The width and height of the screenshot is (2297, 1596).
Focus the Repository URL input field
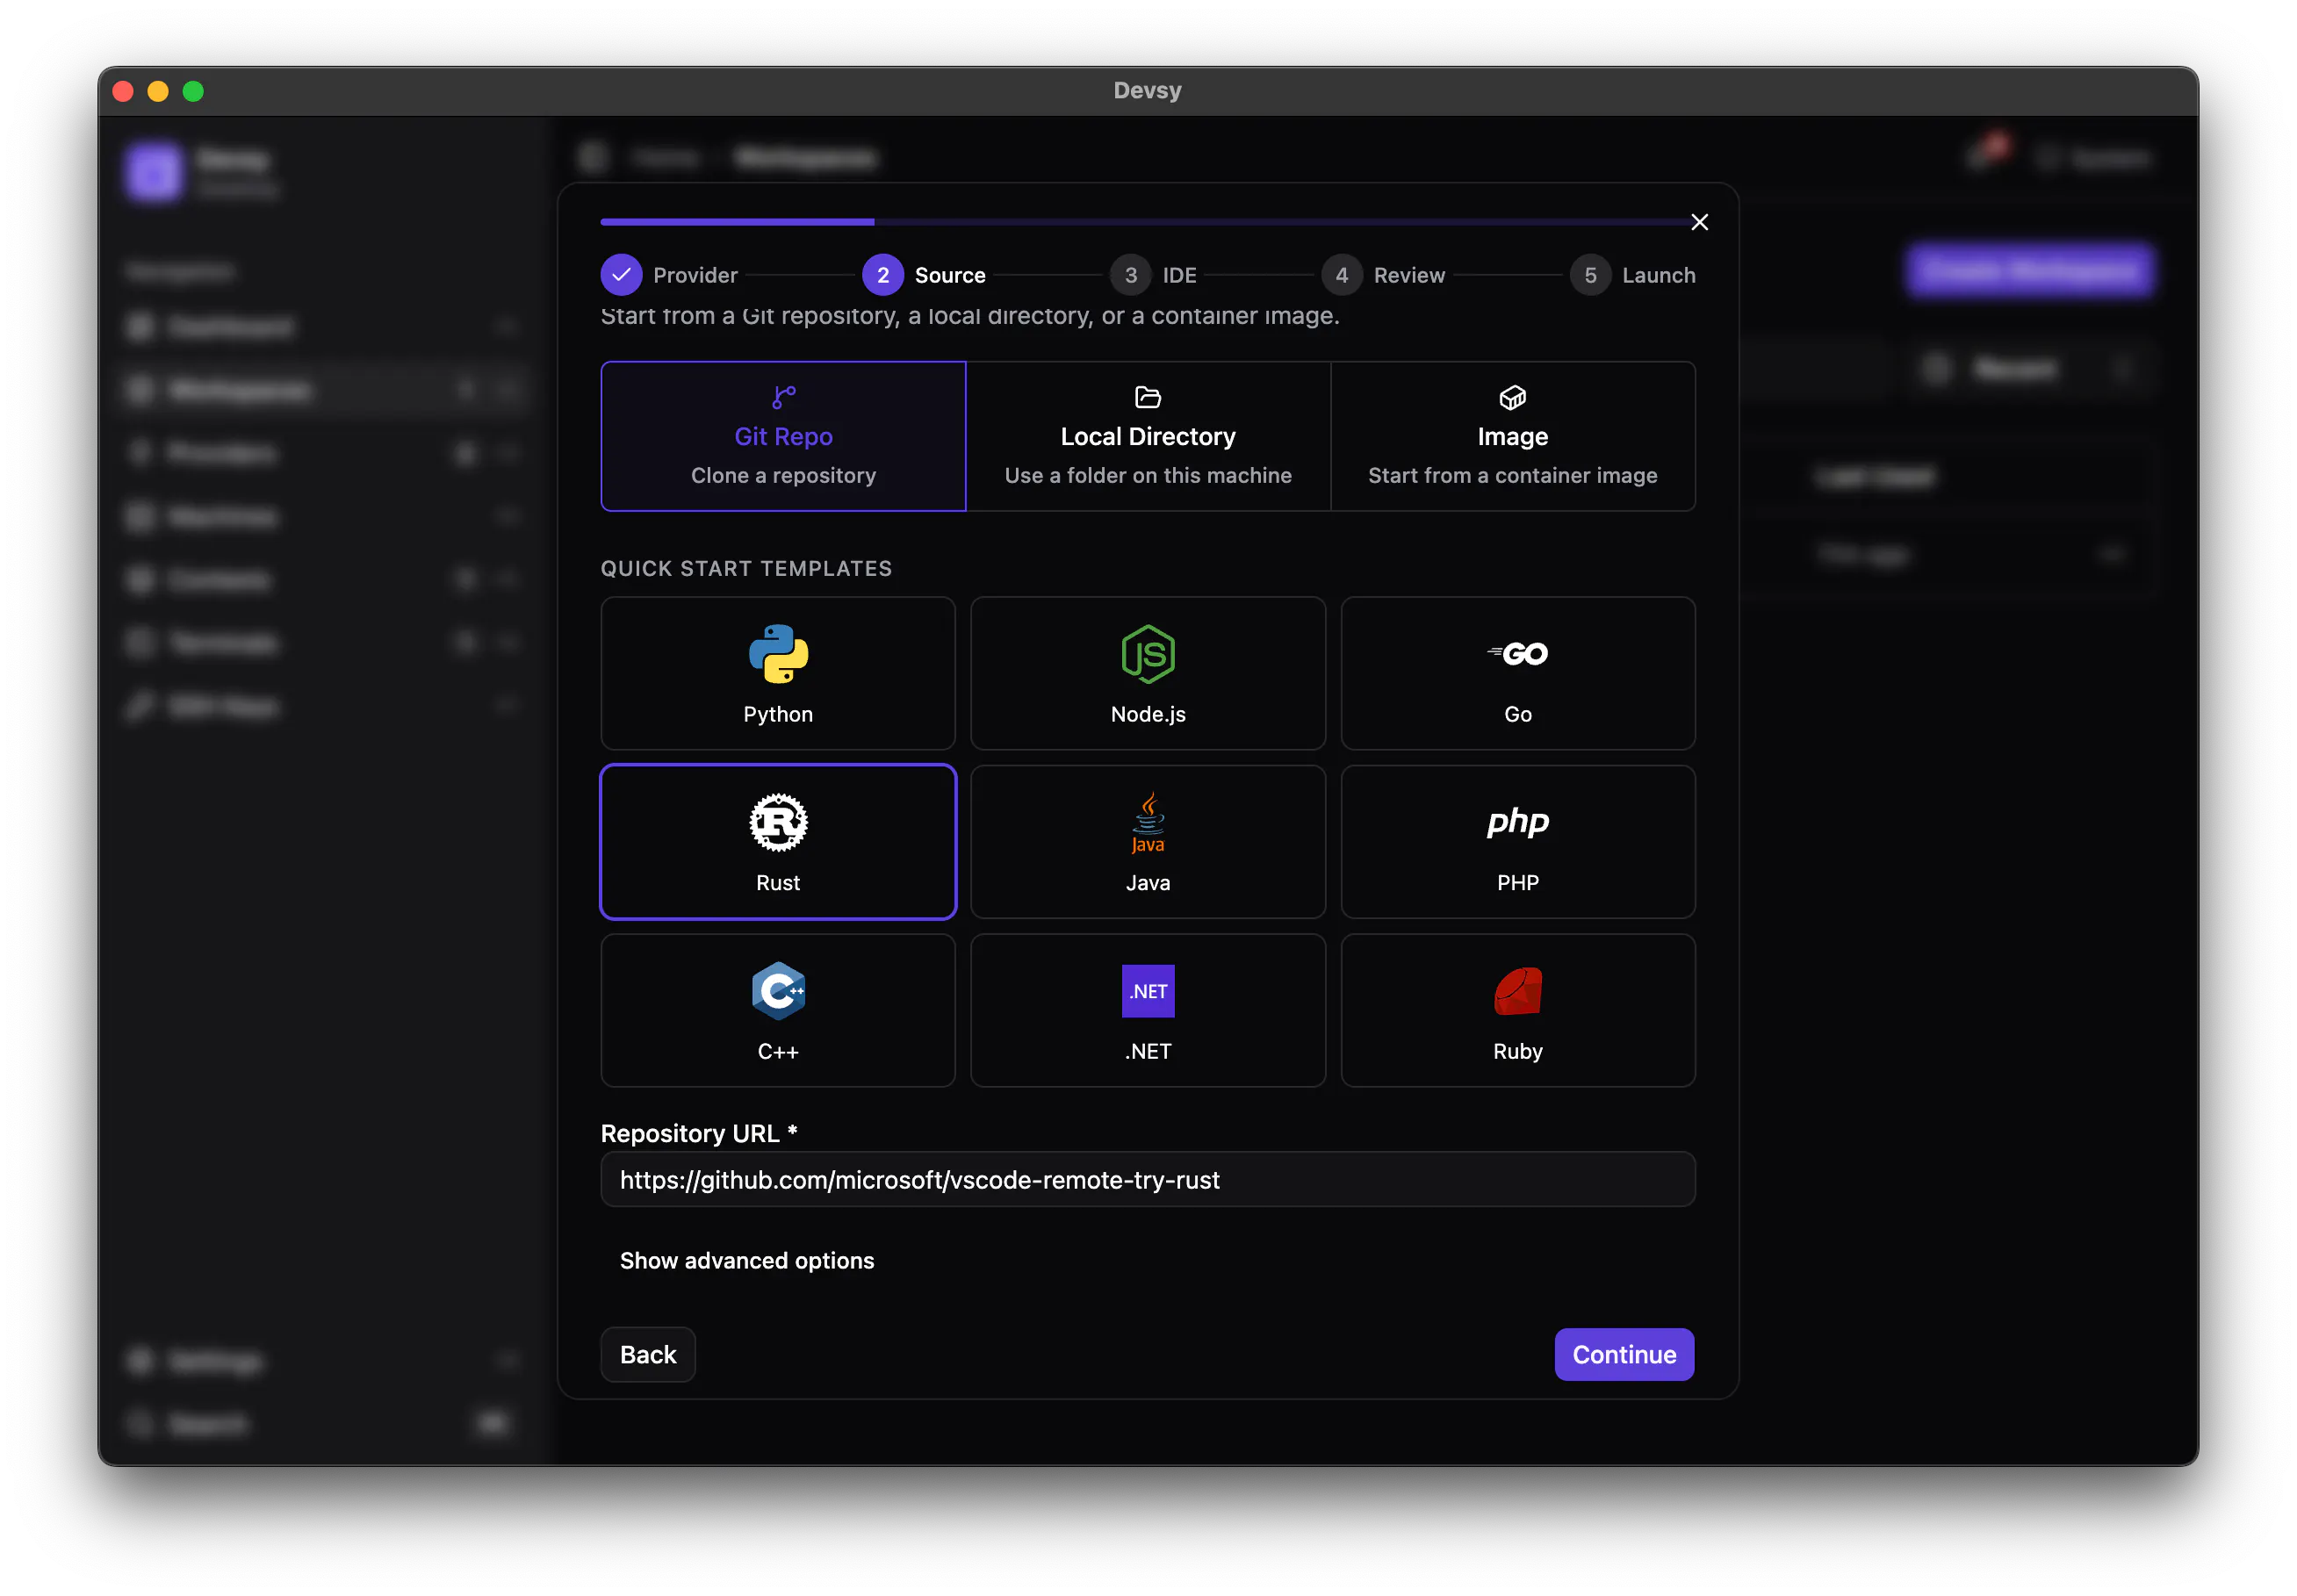click(x=1147, y=1179)
